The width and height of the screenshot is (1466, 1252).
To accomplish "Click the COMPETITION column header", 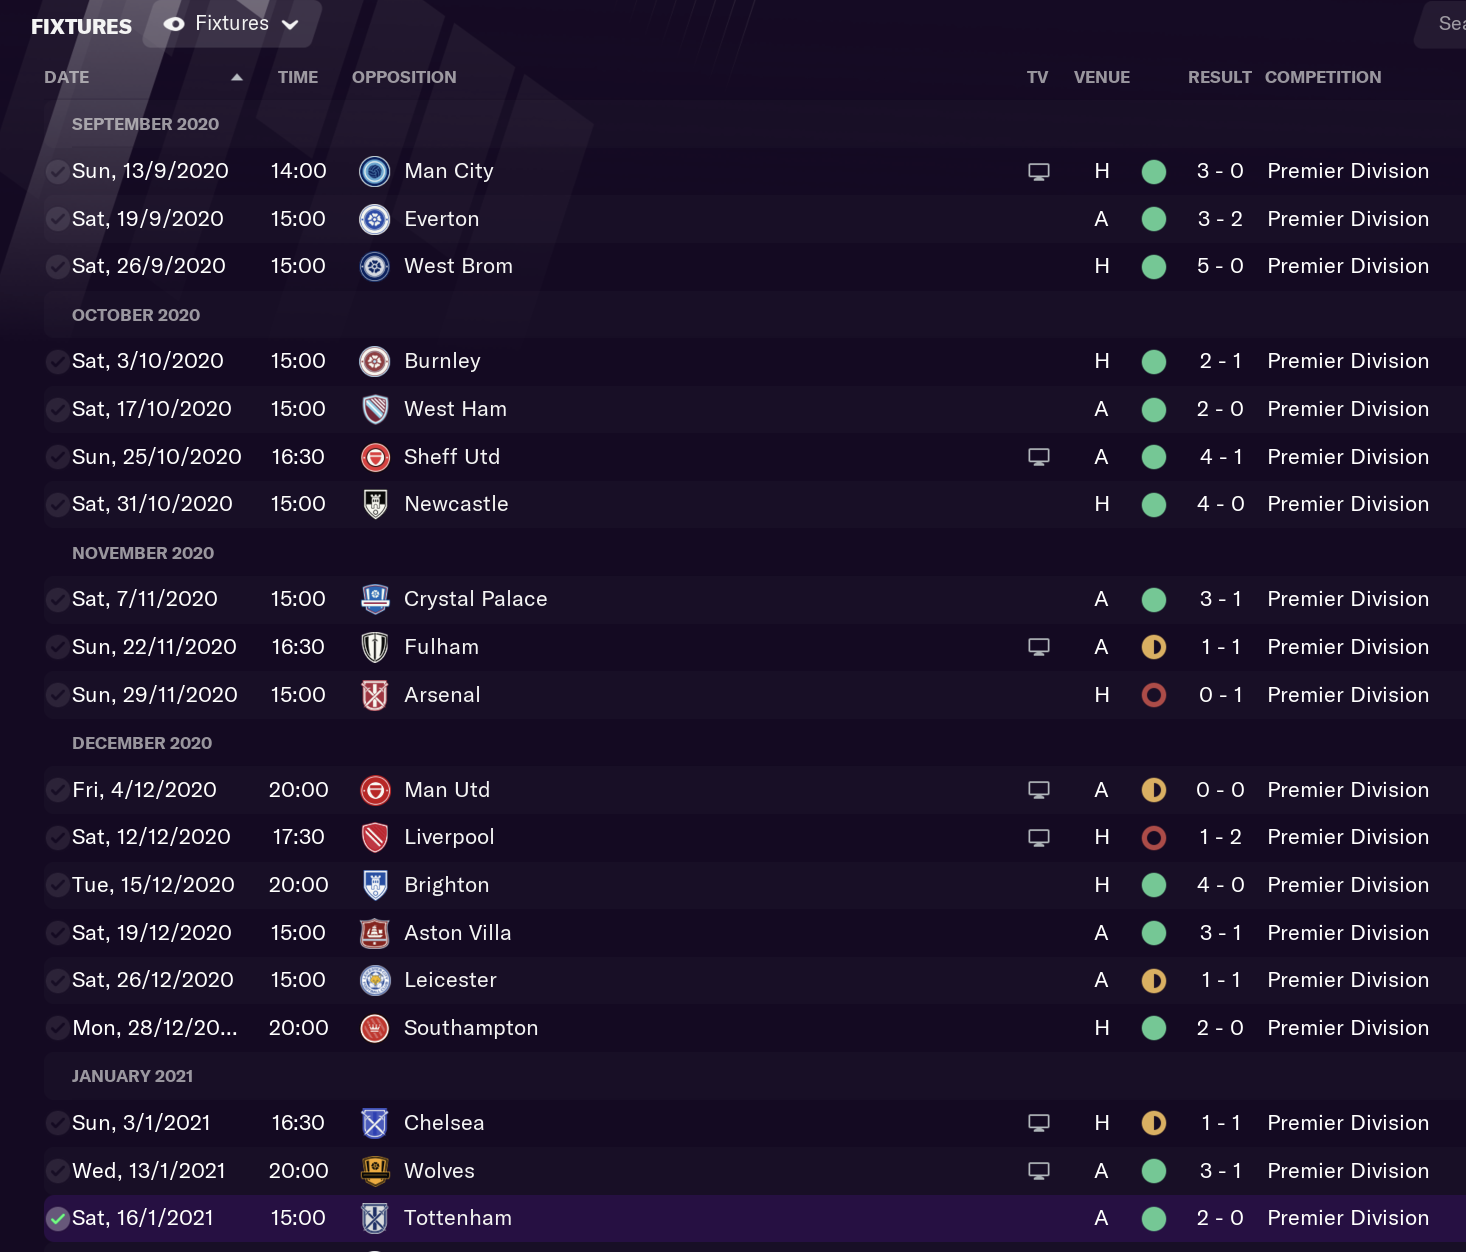I will pos(1323,77).
